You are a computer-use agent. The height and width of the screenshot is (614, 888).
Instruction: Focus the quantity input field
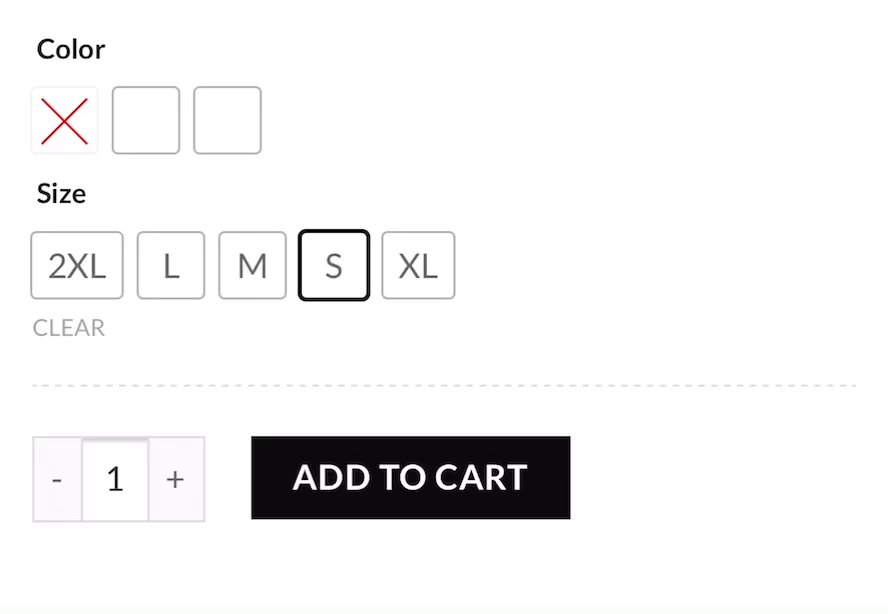[x=115, y=479]
